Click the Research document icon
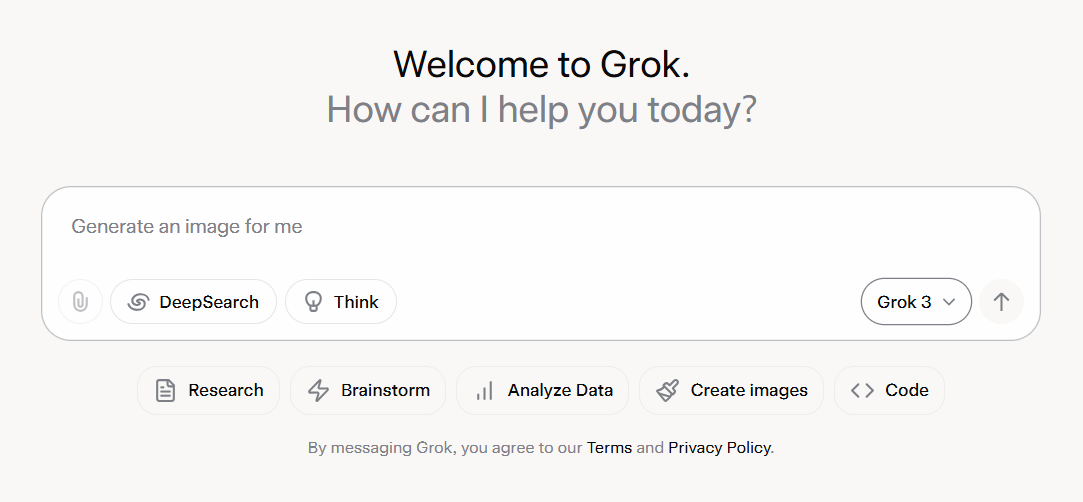Image resolution: width=1083 pixels, height=502 pixels. 165,391
